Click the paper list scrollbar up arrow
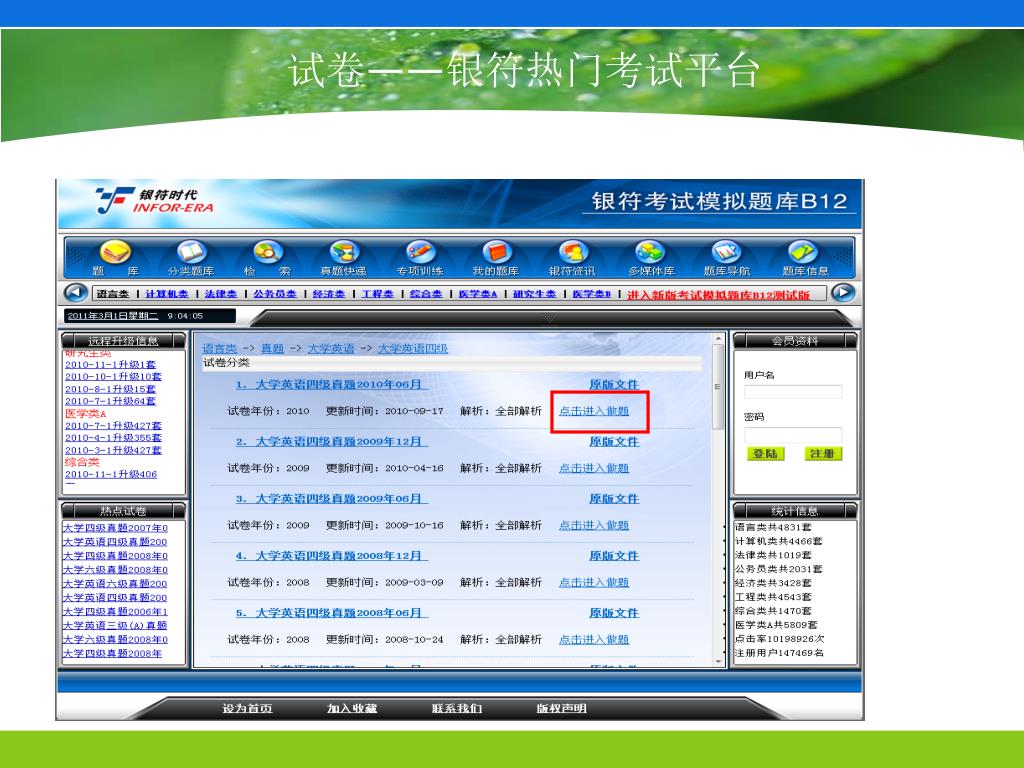 click(x=718, y=339)
